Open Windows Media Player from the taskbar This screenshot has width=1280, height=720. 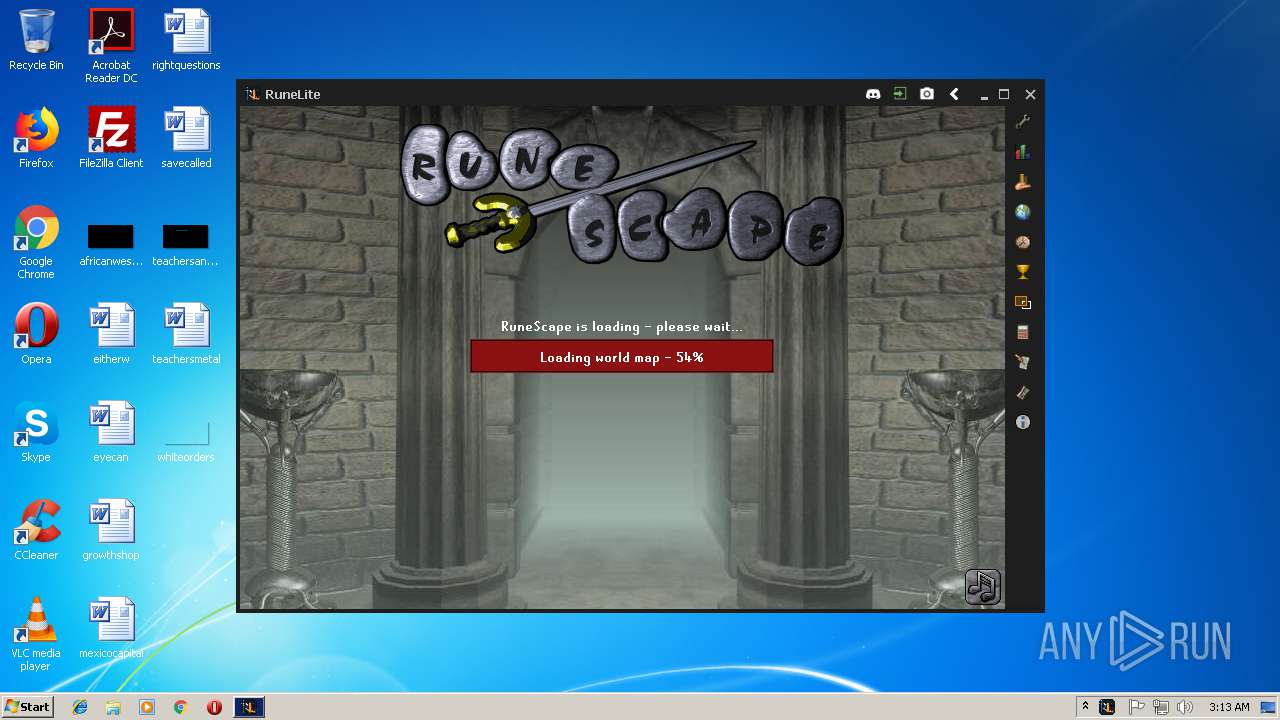pos(147,707)
